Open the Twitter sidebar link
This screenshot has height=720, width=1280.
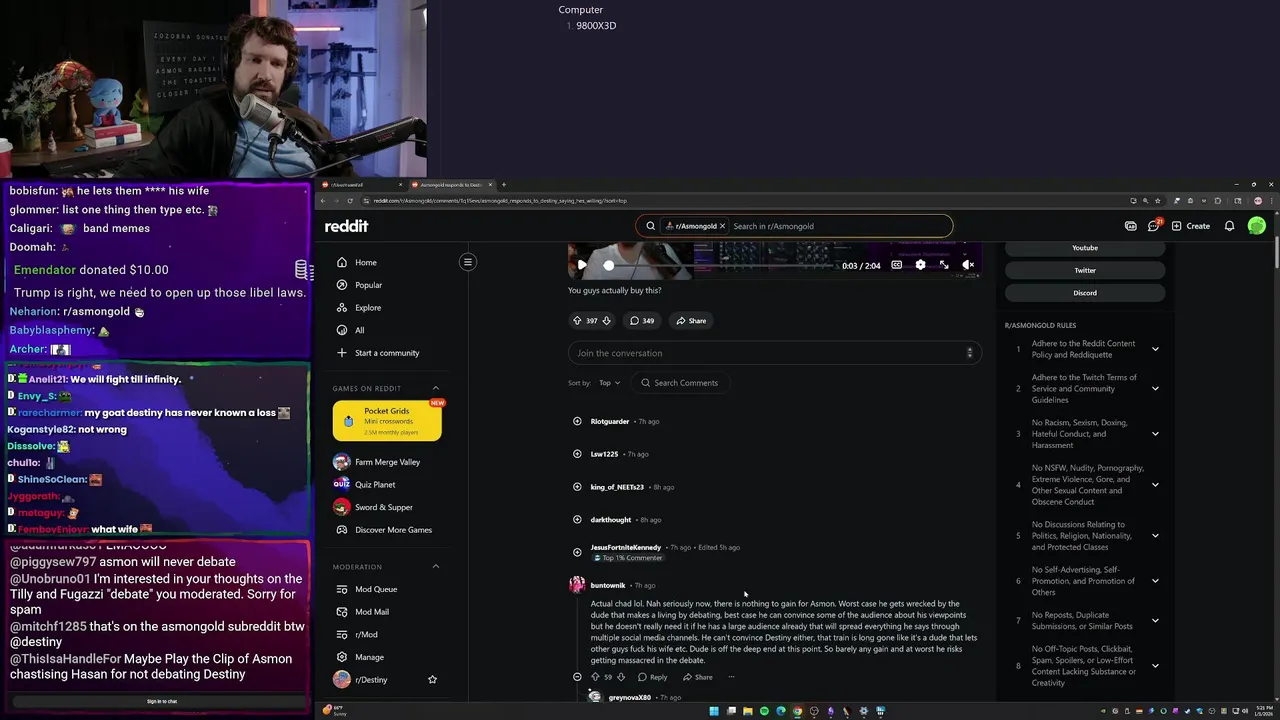1085,270
